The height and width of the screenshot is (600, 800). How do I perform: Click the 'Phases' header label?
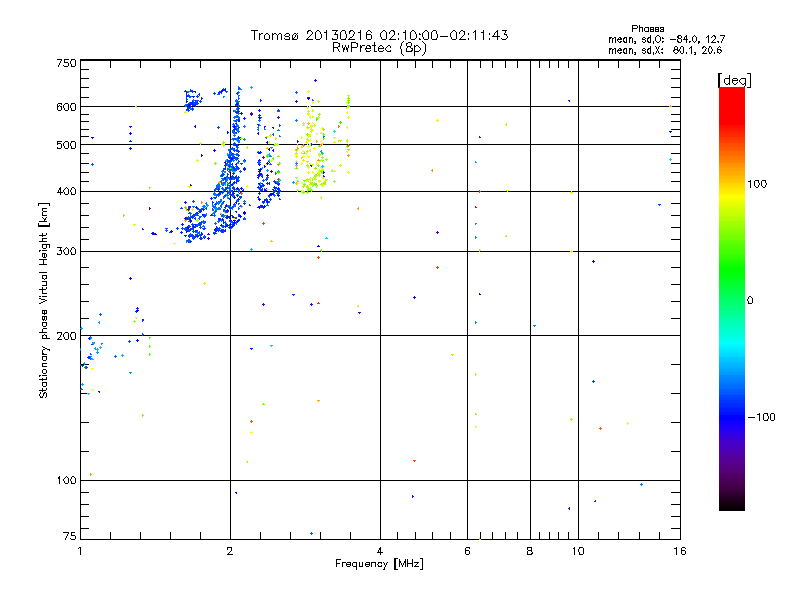(647, 29)
